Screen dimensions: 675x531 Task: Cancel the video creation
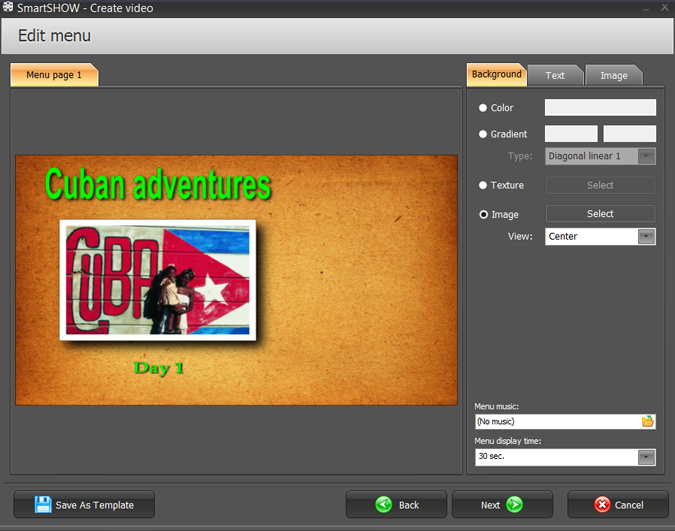(x=618, y=504)
